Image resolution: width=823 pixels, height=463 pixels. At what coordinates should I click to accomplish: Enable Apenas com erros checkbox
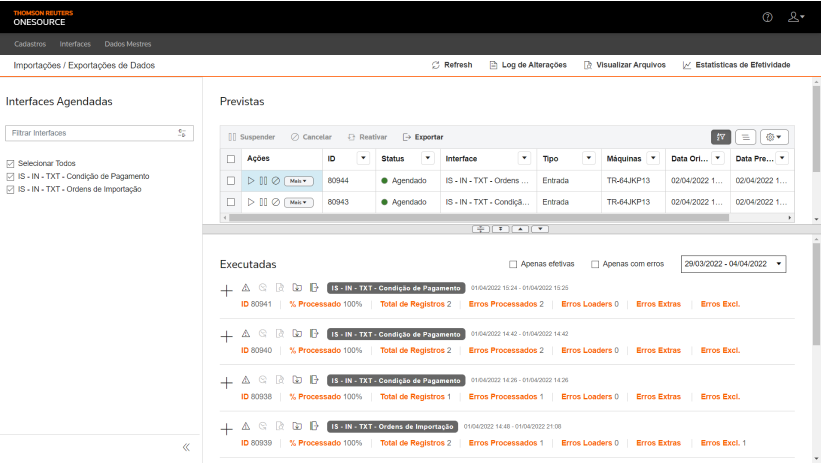(595, 265)
